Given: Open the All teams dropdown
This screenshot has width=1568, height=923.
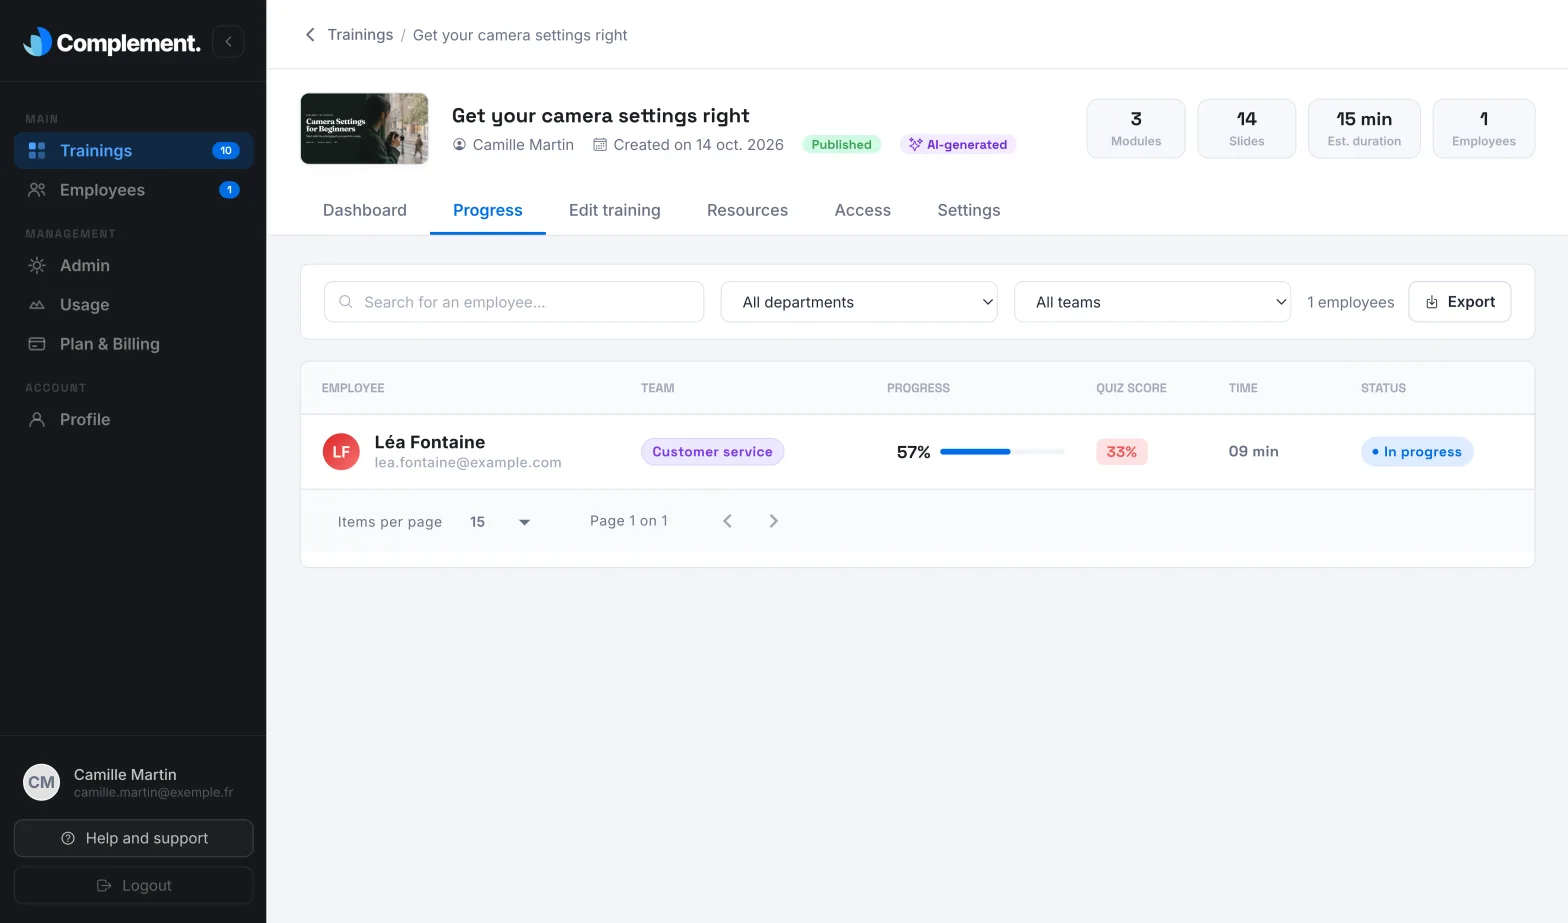Looking at the screenshot, I should tap(1153, 302).
